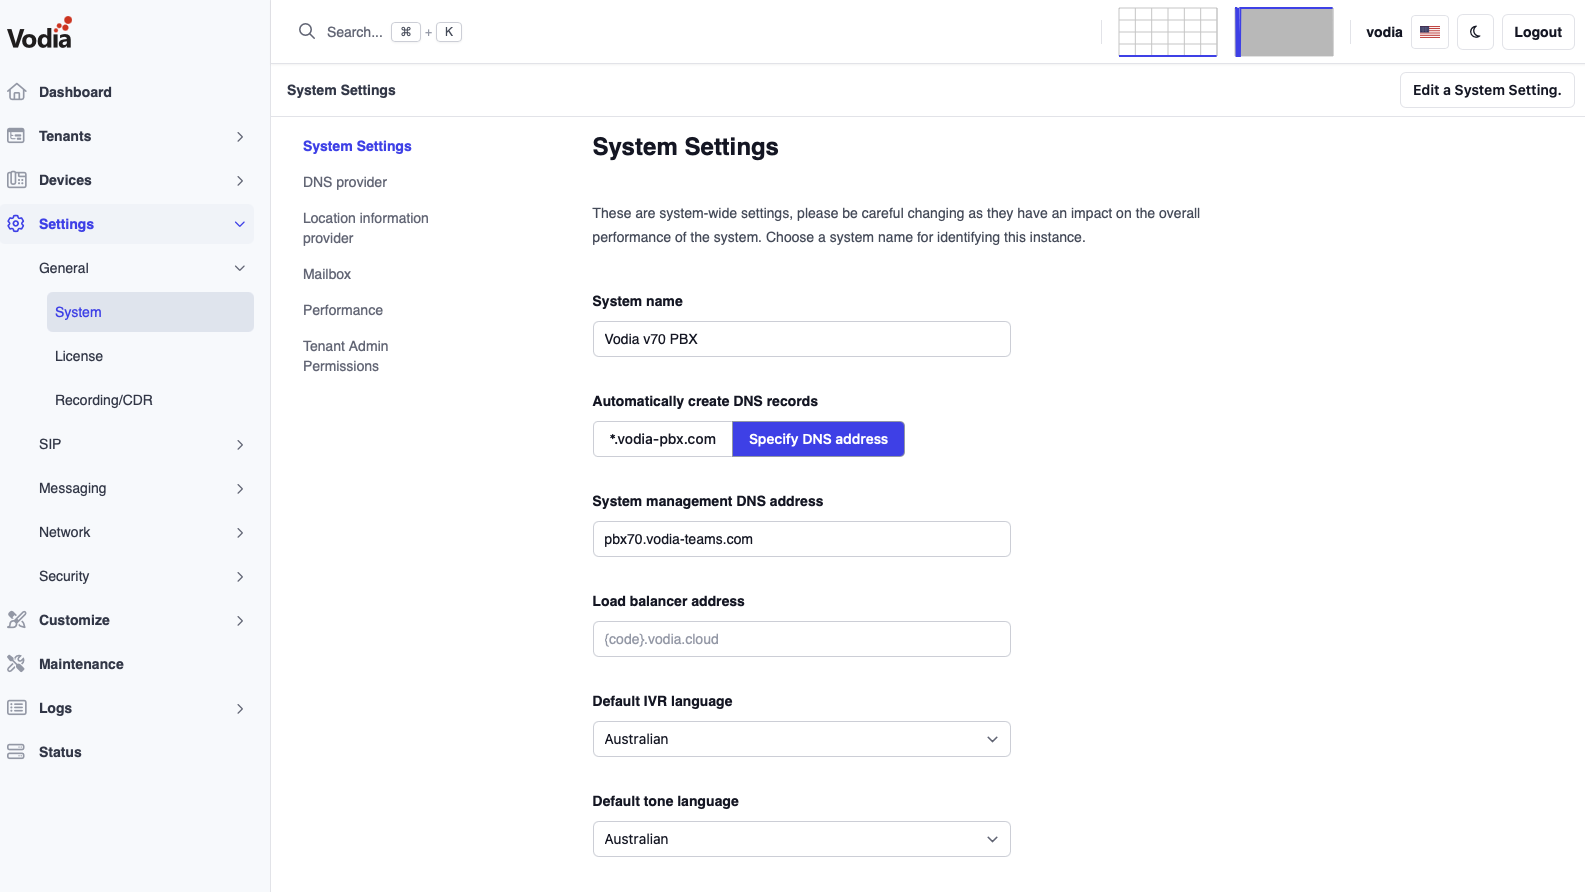Go to Tenant Admin Permissions section
The width and height of the screenshot is (1585, 892).
[x=346, y=356]
